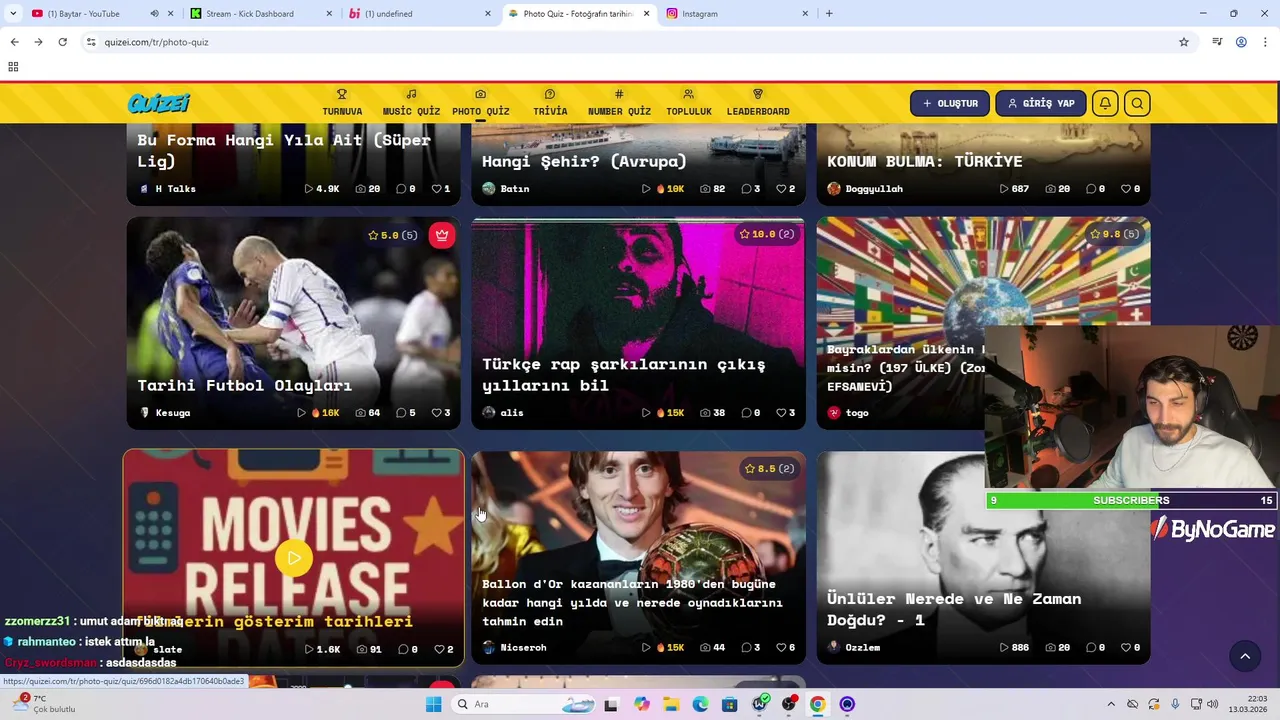Open author Ozzlem profile
The height and width of the screenshot is (720, 1280).
tap(854, 647)
